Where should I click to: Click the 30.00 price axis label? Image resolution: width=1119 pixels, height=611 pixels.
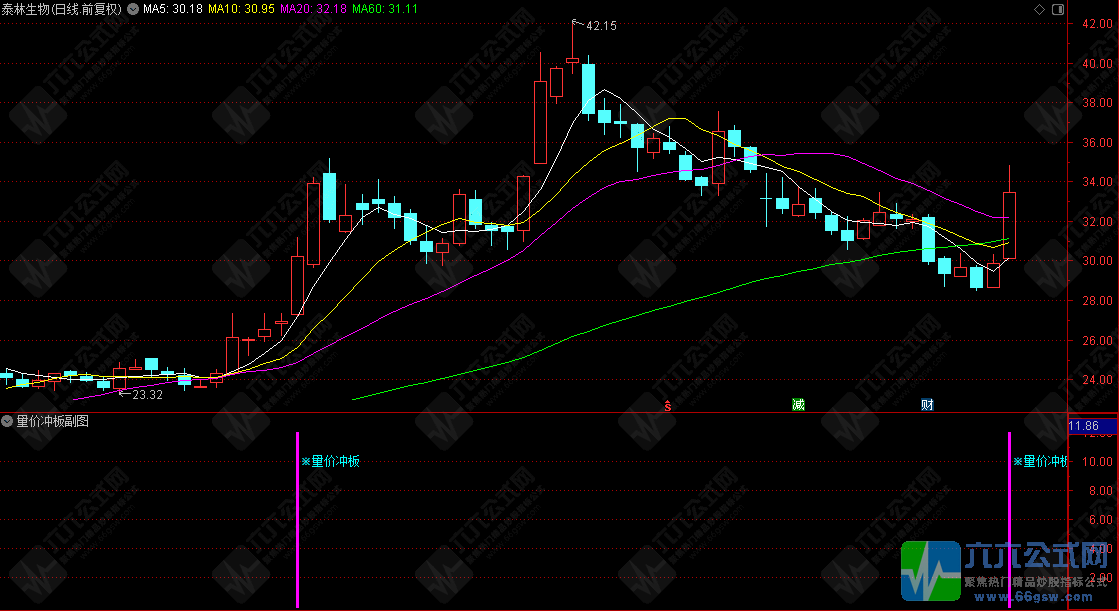coord(1097,261)
